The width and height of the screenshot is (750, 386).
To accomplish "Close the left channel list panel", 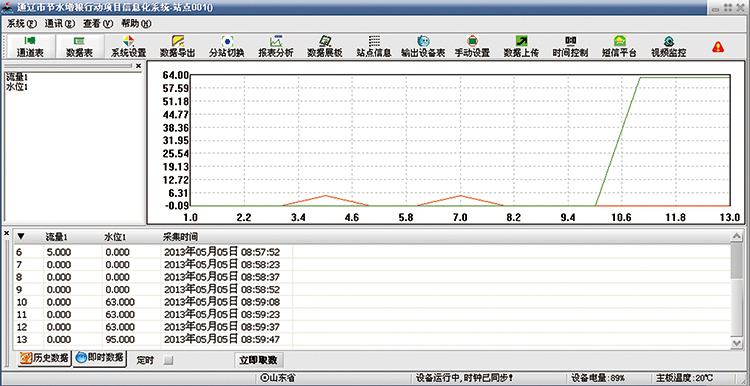I will 138,66.
